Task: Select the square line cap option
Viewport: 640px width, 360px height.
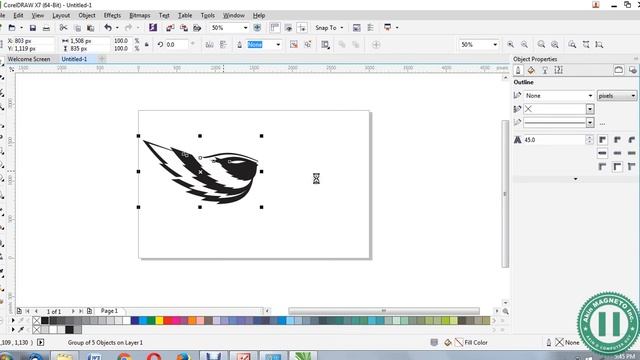Action: click(x=602, y=153)
